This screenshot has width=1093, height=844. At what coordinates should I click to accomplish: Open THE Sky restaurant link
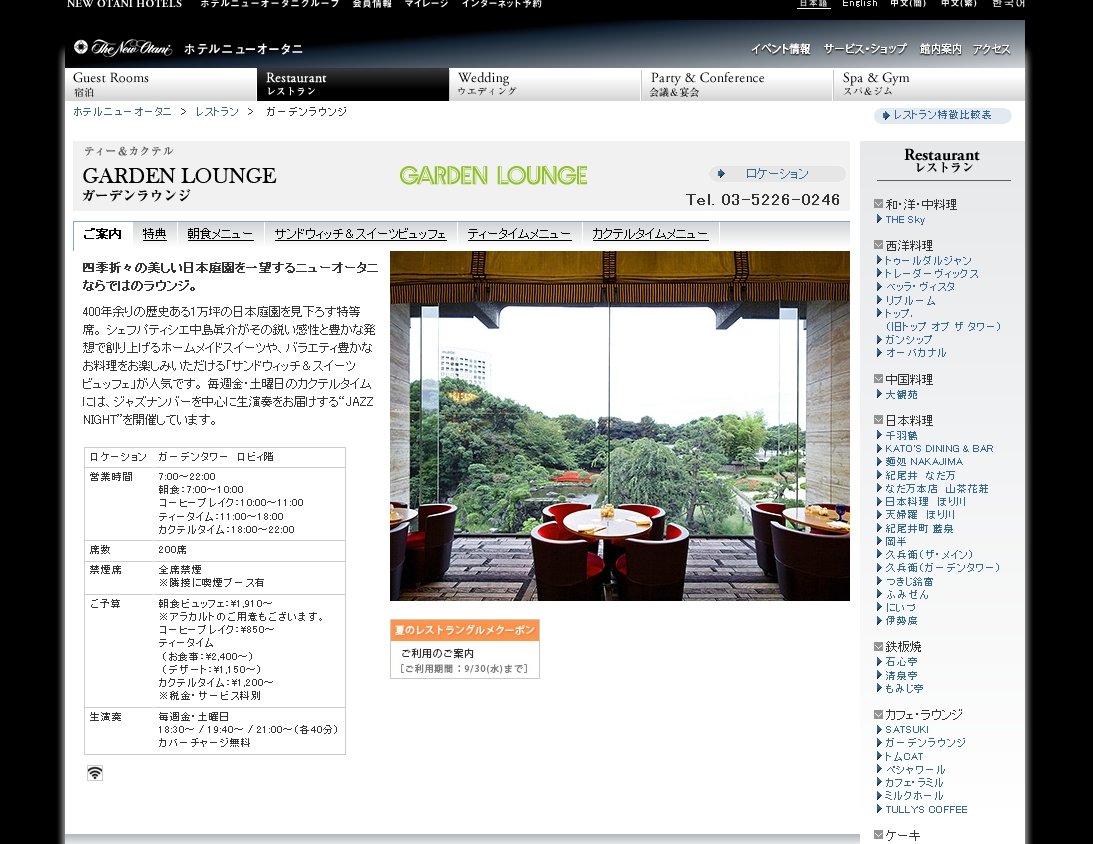coord(905,220)
